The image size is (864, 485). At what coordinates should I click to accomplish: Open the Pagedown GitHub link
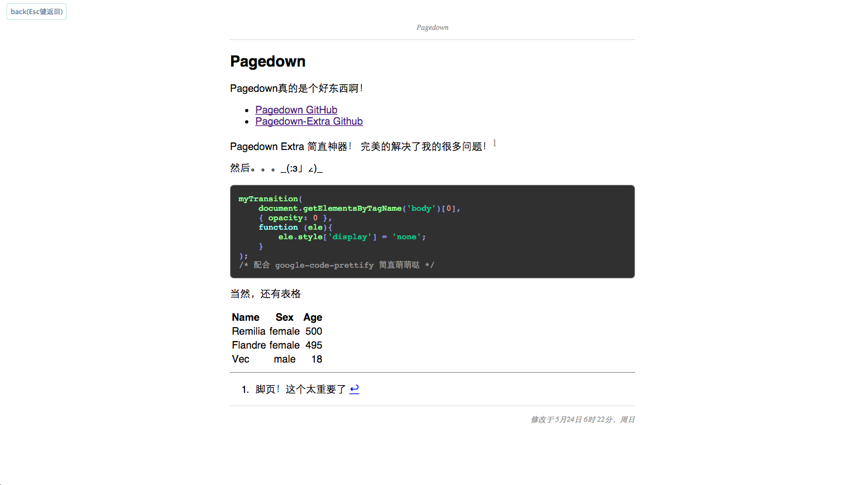pyautogui.click(x=296, y=110)
